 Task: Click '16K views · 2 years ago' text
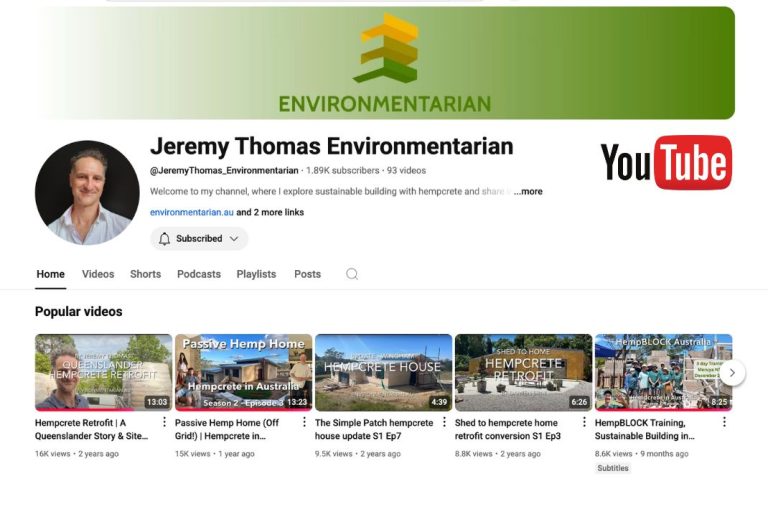(x=77, y=454)
